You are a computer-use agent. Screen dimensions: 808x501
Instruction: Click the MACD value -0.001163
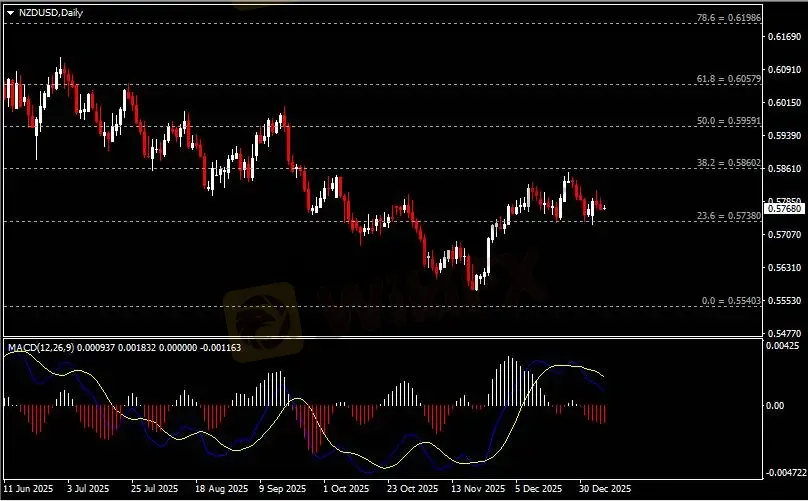pyautogui.click(x=221, y=348)
